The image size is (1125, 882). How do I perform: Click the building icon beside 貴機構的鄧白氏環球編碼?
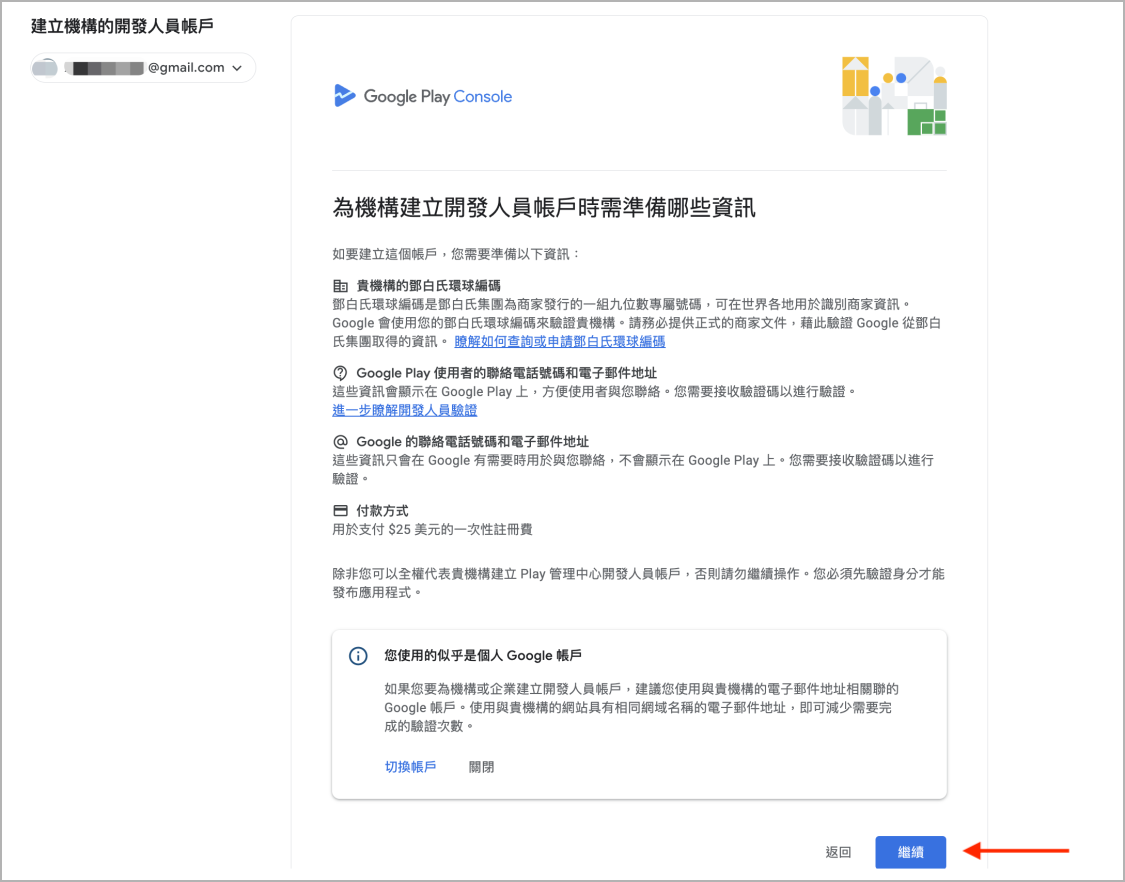(340, 286)
